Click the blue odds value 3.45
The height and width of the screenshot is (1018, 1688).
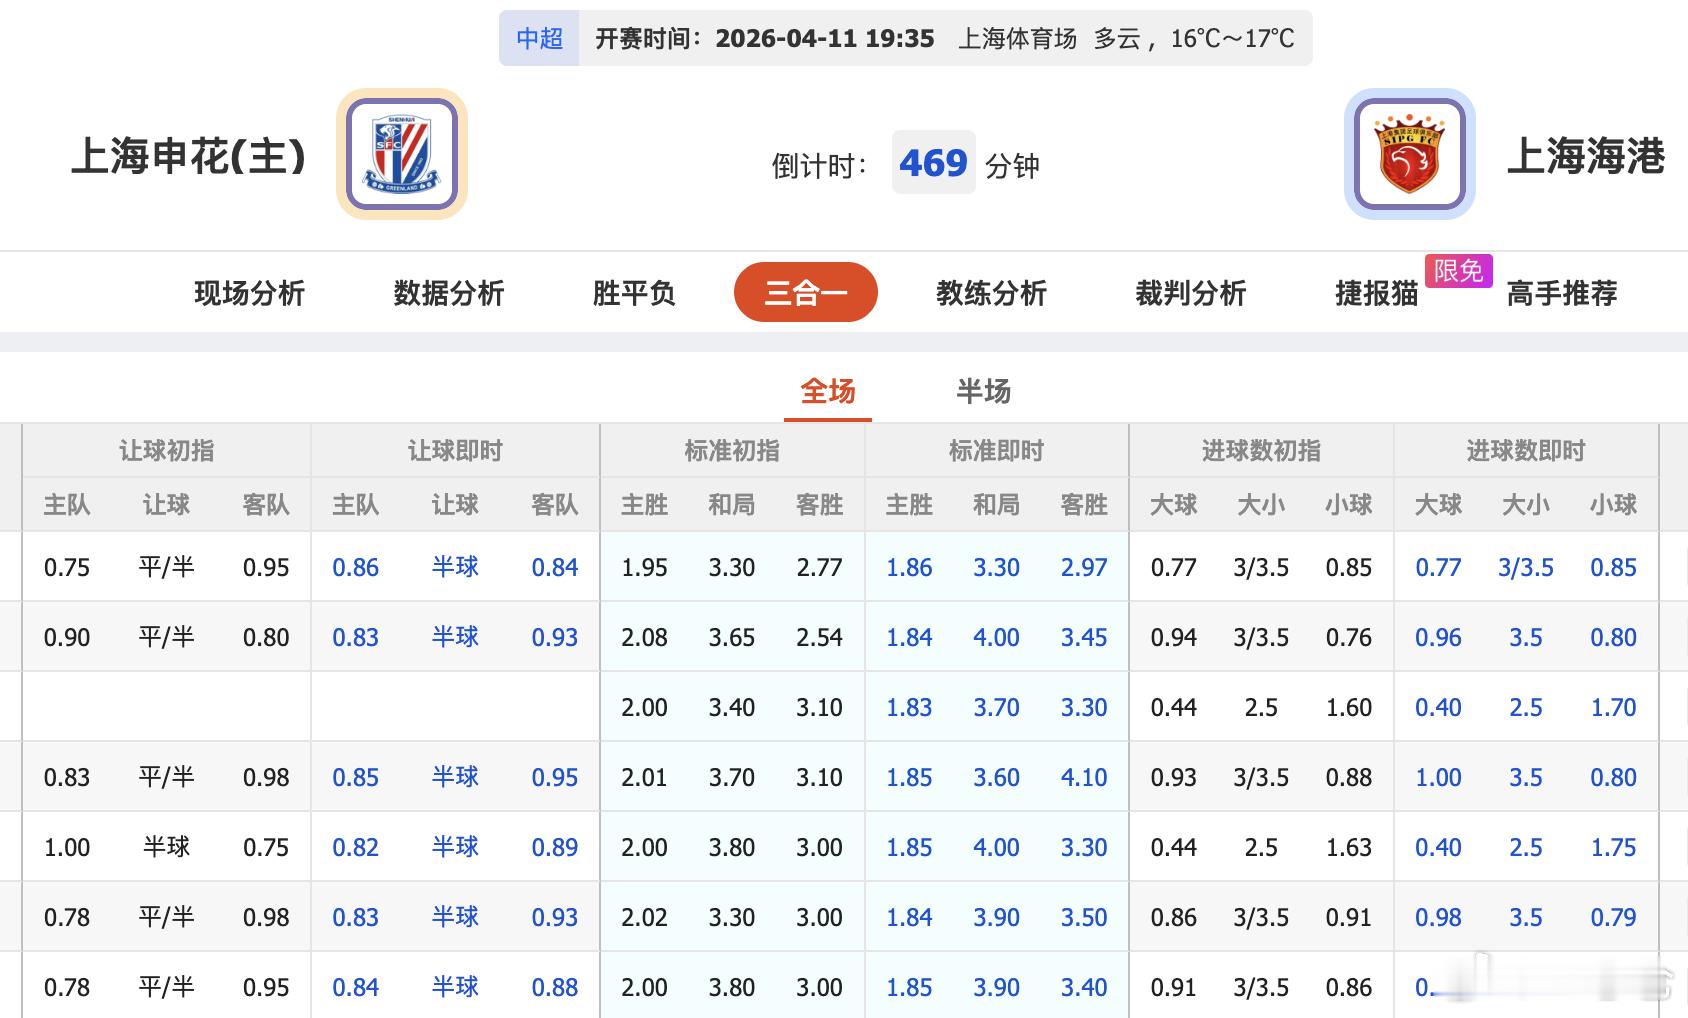pos(1084,637)
